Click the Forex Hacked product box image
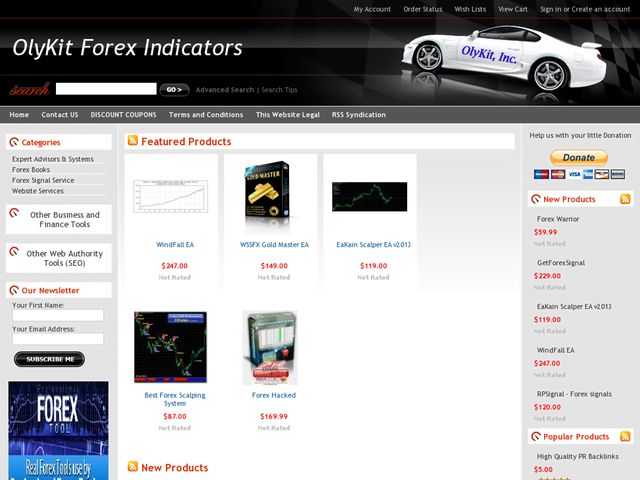Screen dimensions: 640x480 click(x=270, y=348)
